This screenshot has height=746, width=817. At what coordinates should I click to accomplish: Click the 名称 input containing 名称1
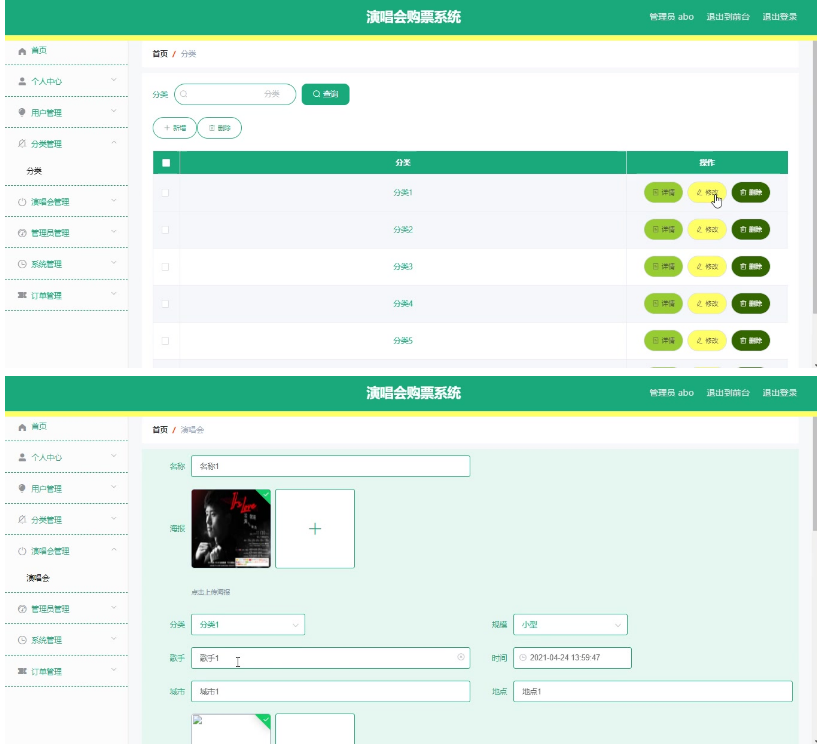[x=330, y=466]
